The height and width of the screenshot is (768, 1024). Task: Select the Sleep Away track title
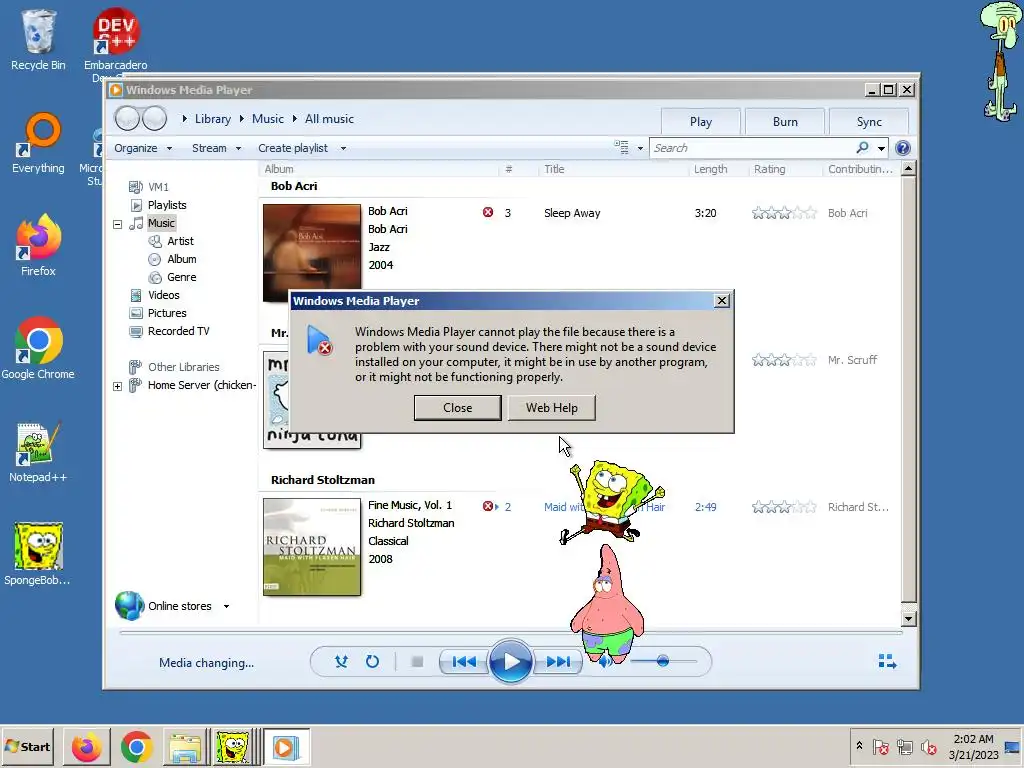click(x=572, y=213)
